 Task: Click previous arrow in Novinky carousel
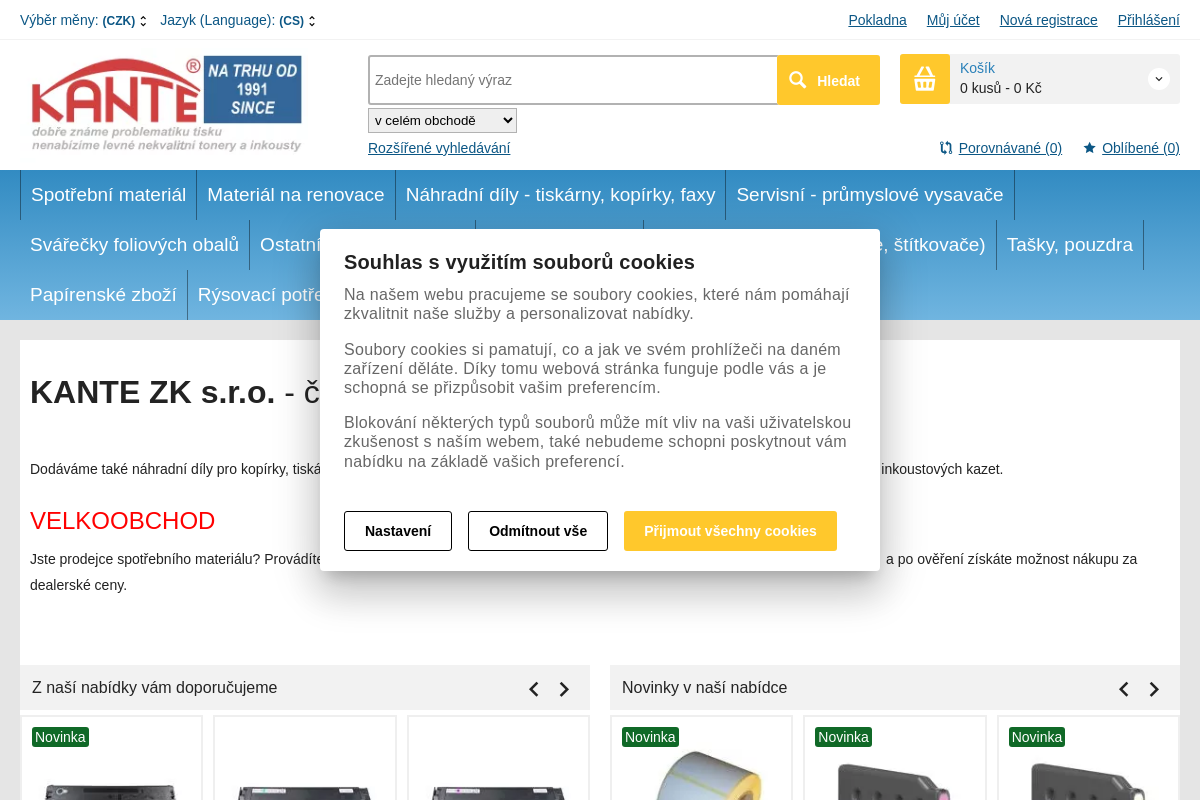[1124, 689]
